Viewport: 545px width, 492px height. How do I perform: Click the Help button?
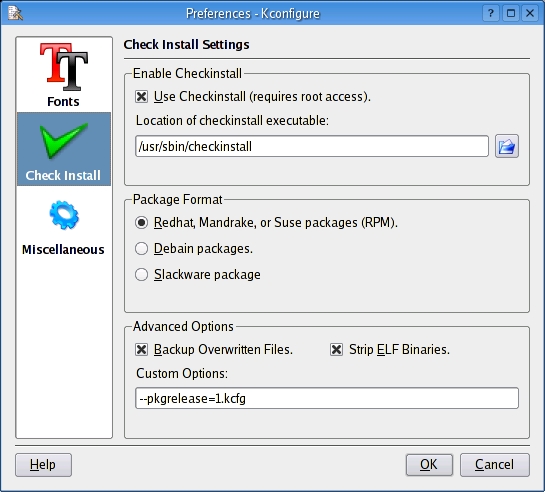coord(43,465)
